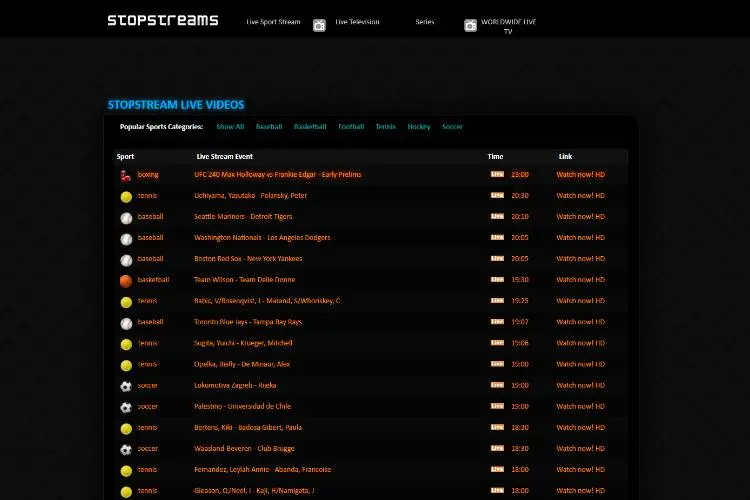Click the stopstreams site logo
This screenshot has height=500, width=750.
pyautogui.click(x=163, y=21)
